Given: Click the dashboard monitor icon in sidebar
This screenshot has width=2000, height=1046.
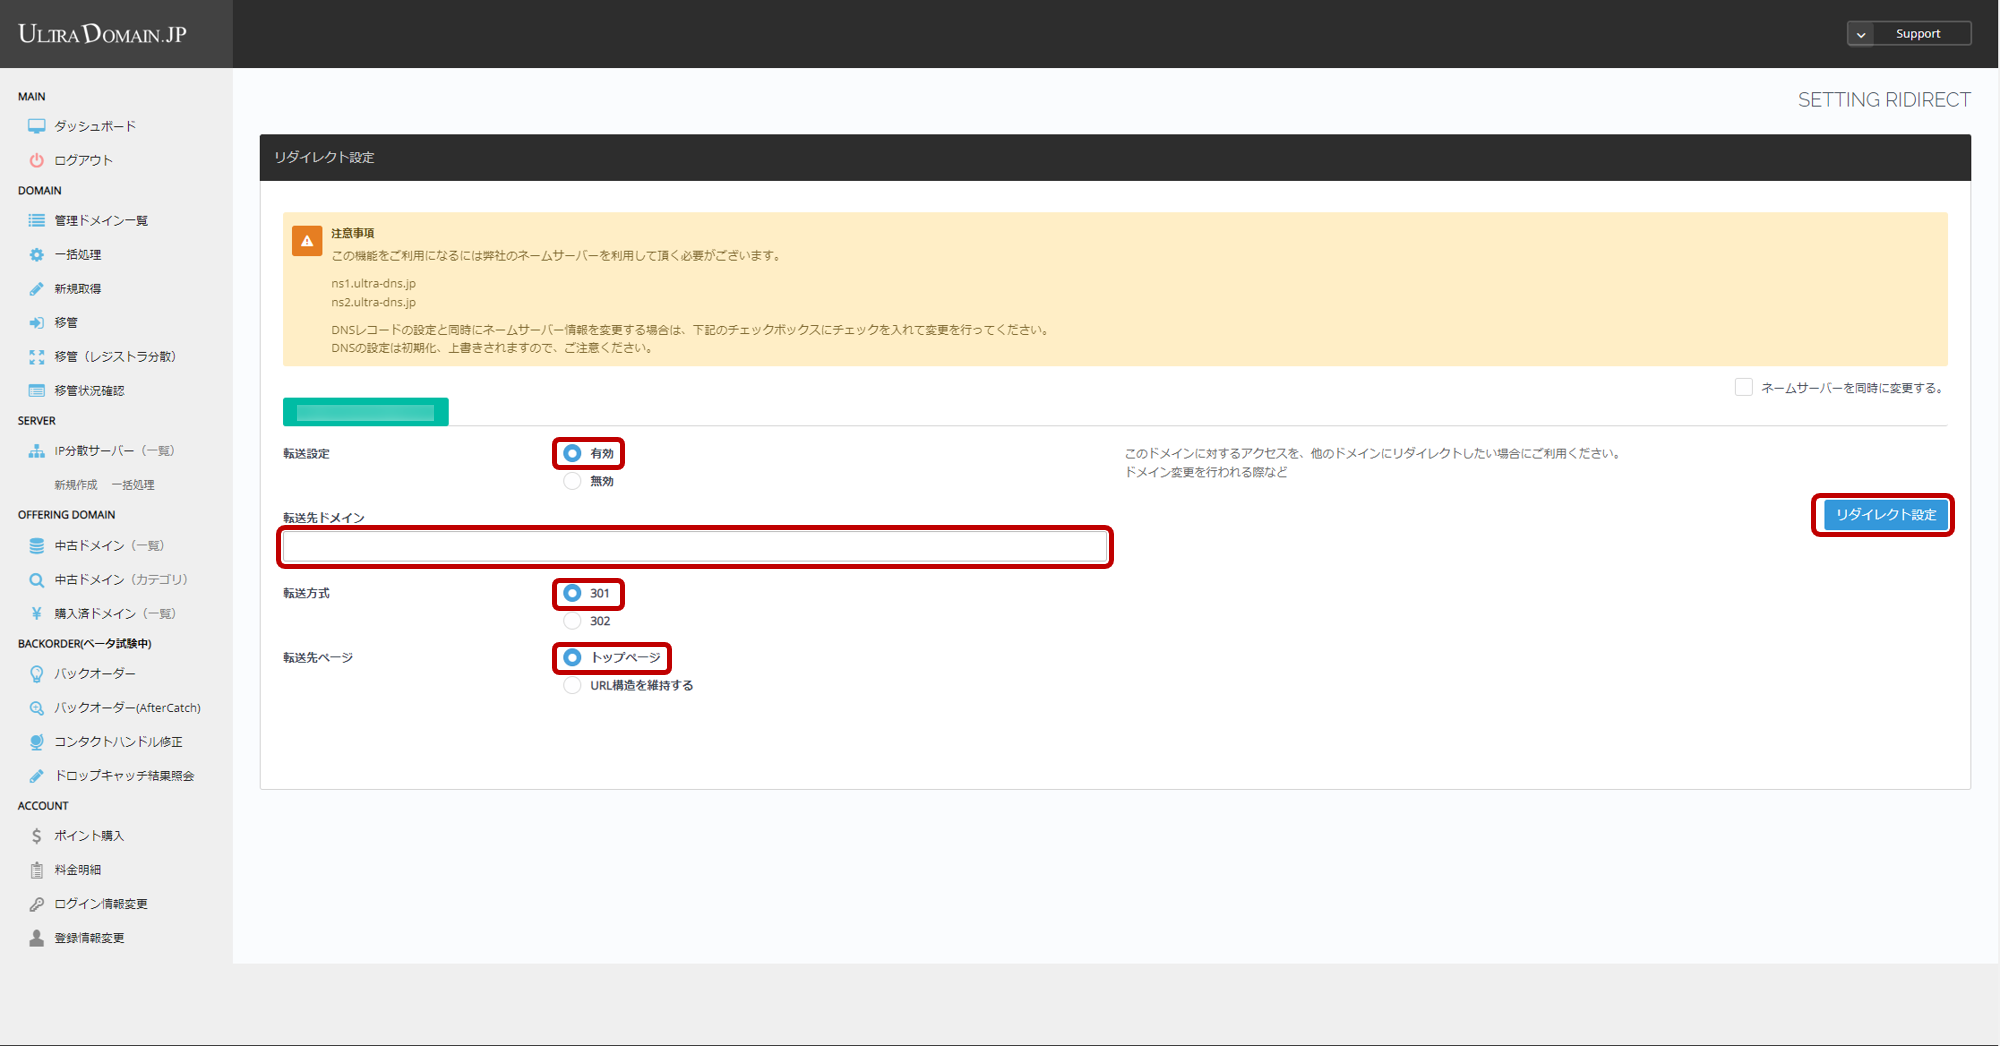Looking at the screenshot, I should (37, 126).
